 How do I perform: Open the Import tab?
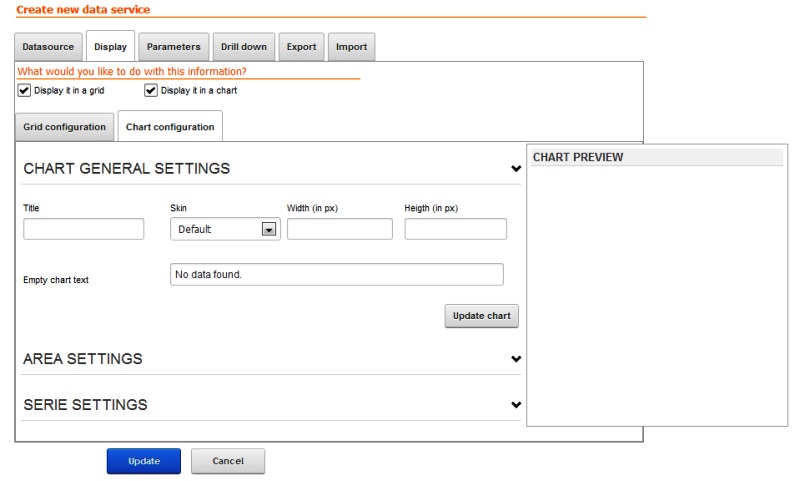pyautogui.click(x=352, y=47)
